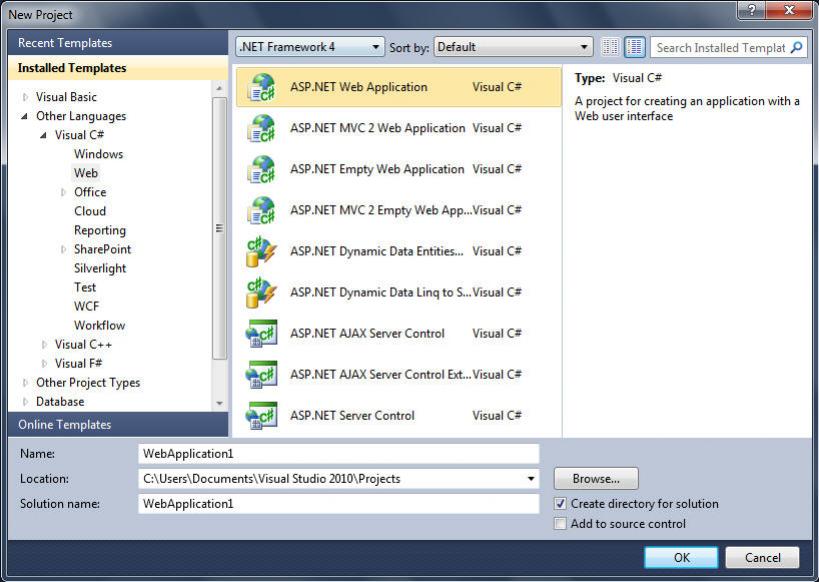The height and width of the screenshot is (582, 819).
Task: Click the ASP.NET Dynamic Data Linq icon
Action: point(261,293)
